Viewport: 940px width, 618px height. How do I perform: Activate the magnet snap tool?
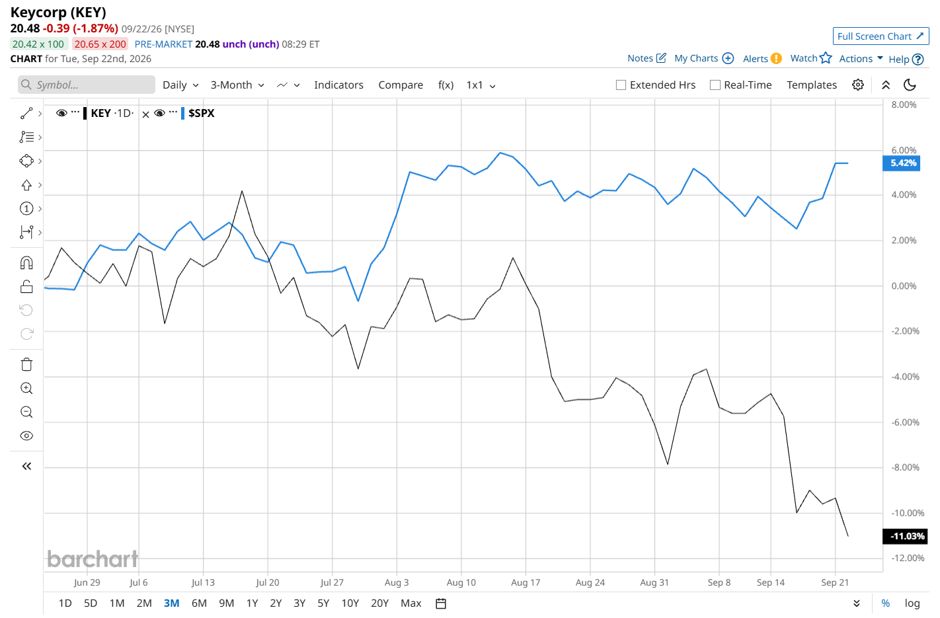(26, 263)
